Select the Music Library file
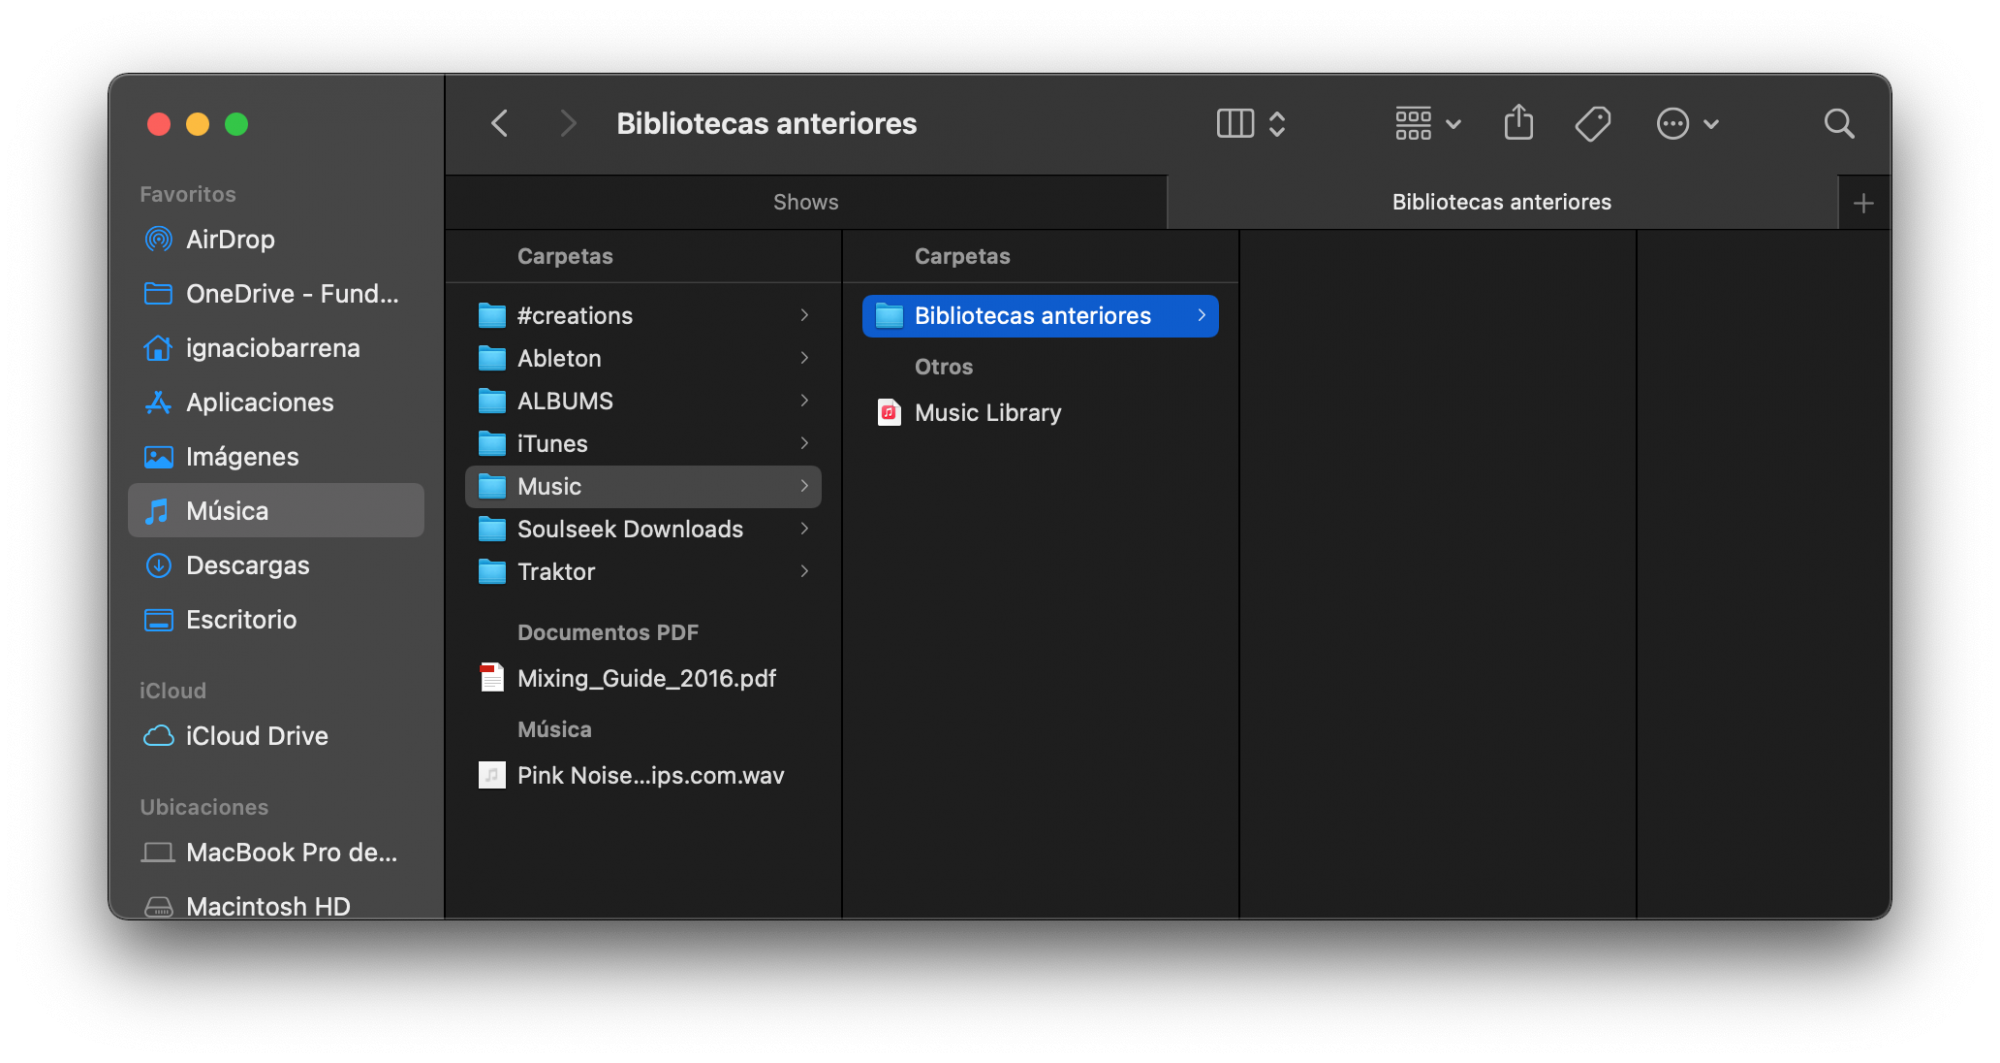Image resolution: width=2000 pixels, height=1063 pixels. [987, 413]
